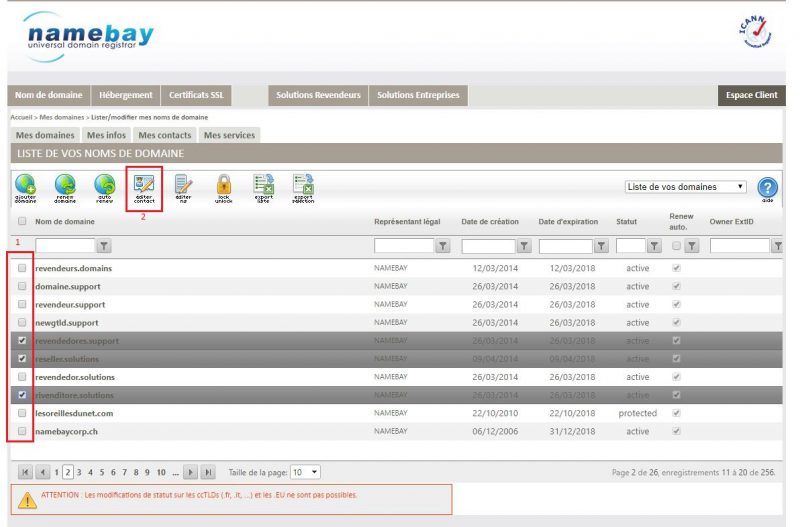Click the Date d'expiration filter funnel
The width and height of the screenshot is (800, 527).
point(601,246)
